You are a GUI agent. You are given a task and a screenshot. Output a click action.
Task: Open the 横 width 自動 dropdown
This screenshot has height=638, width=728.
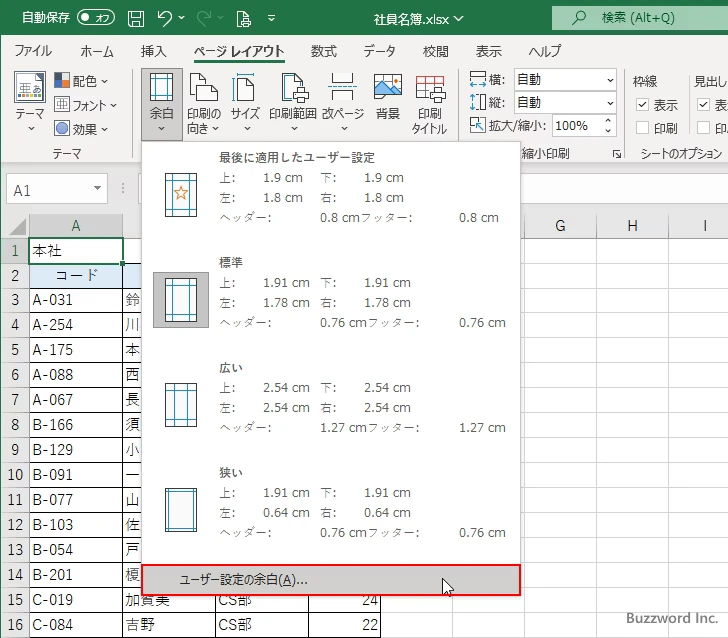[x=565, y=80]
